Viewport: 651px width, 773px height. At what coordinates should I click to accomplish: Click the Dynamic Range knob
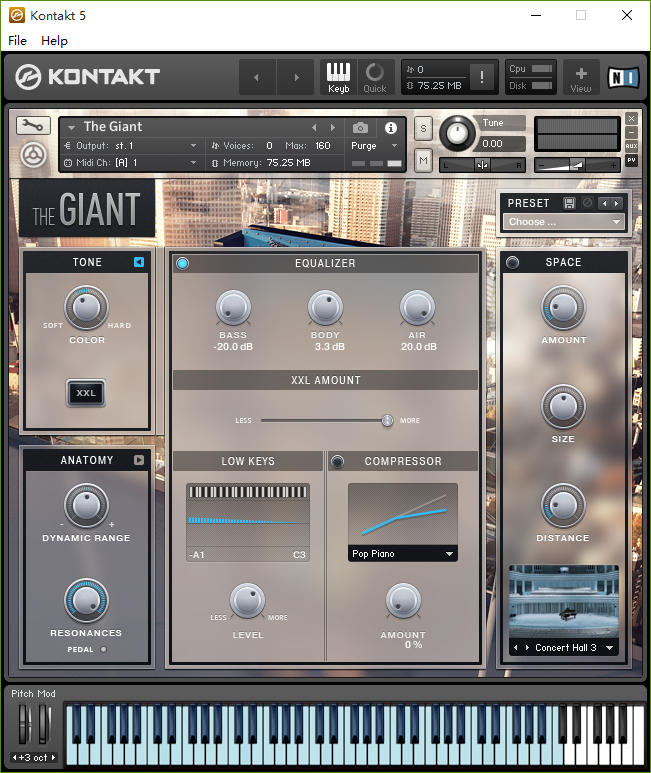pyautogui.click(x=87, y=505)
